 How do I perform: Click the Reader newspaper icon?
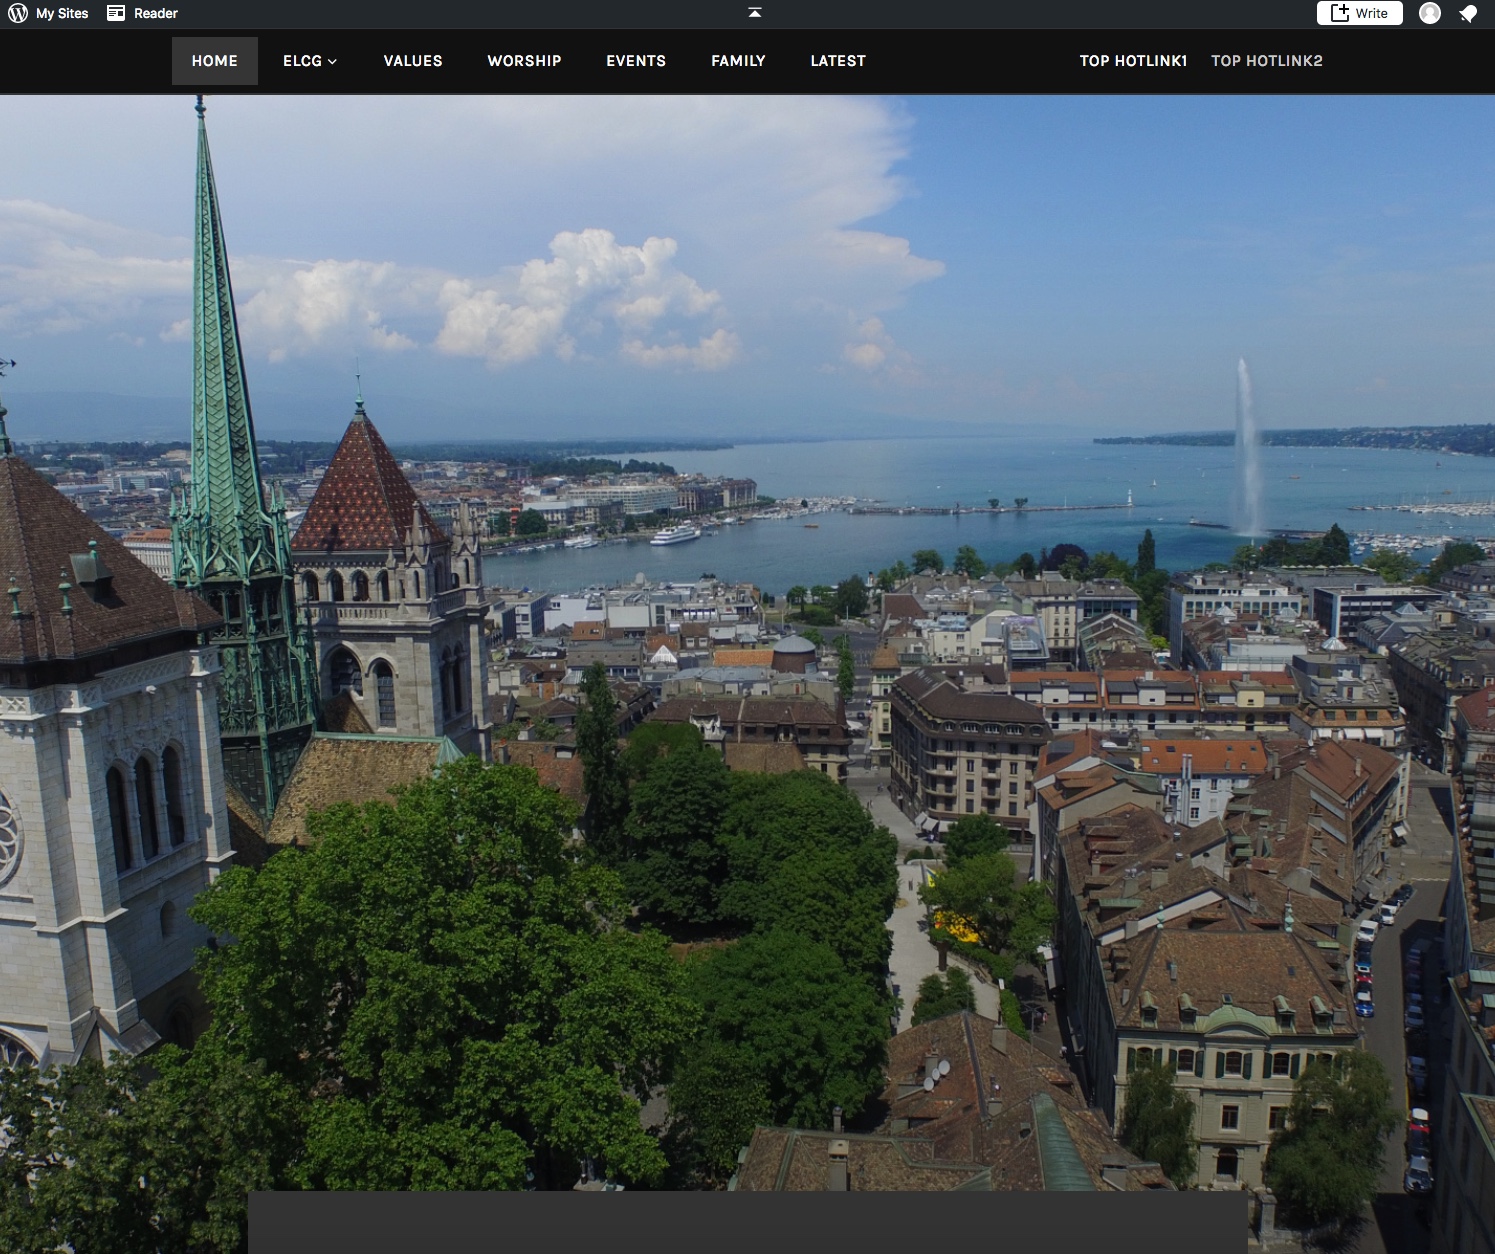(x=116, y=13)
